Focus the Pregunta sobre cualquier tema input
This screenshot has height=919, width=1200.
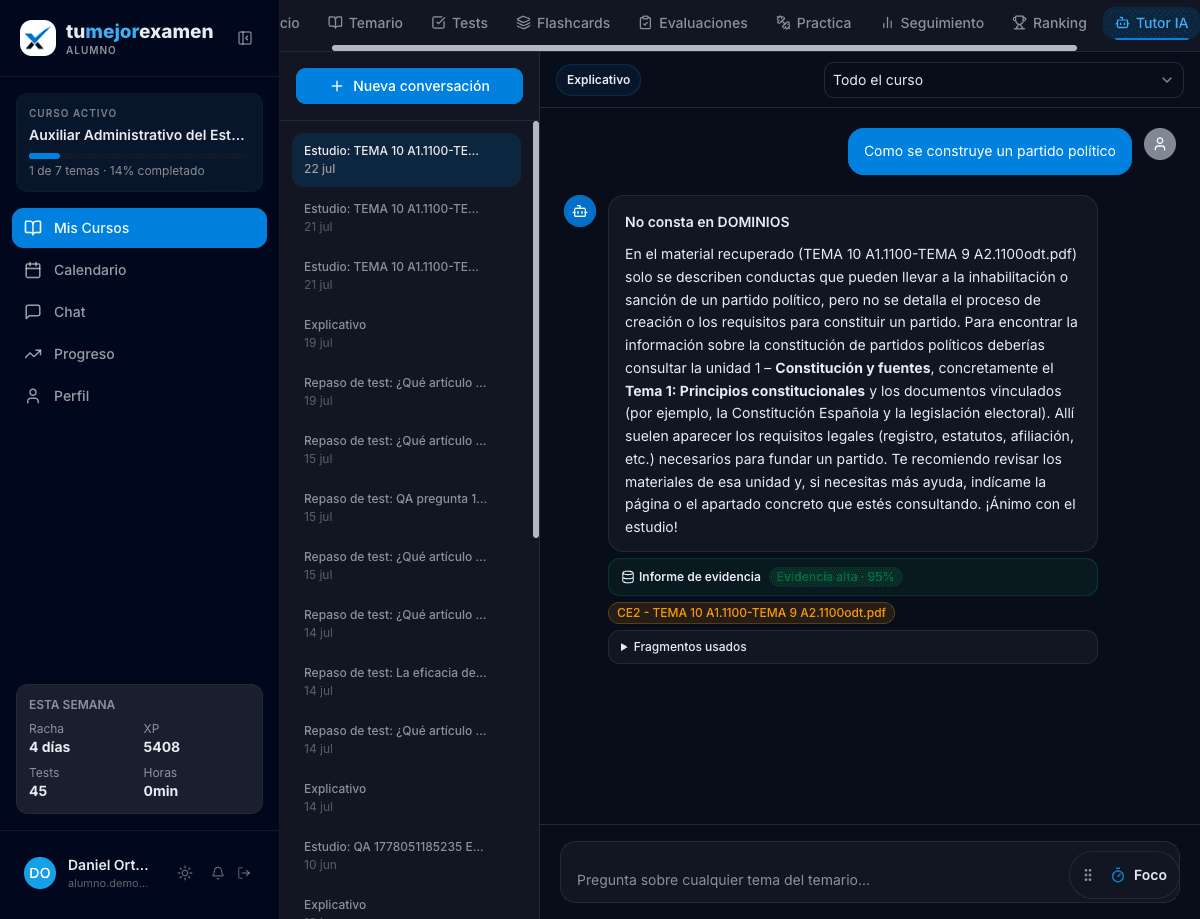pyautogui.click(x=815, y=880)
